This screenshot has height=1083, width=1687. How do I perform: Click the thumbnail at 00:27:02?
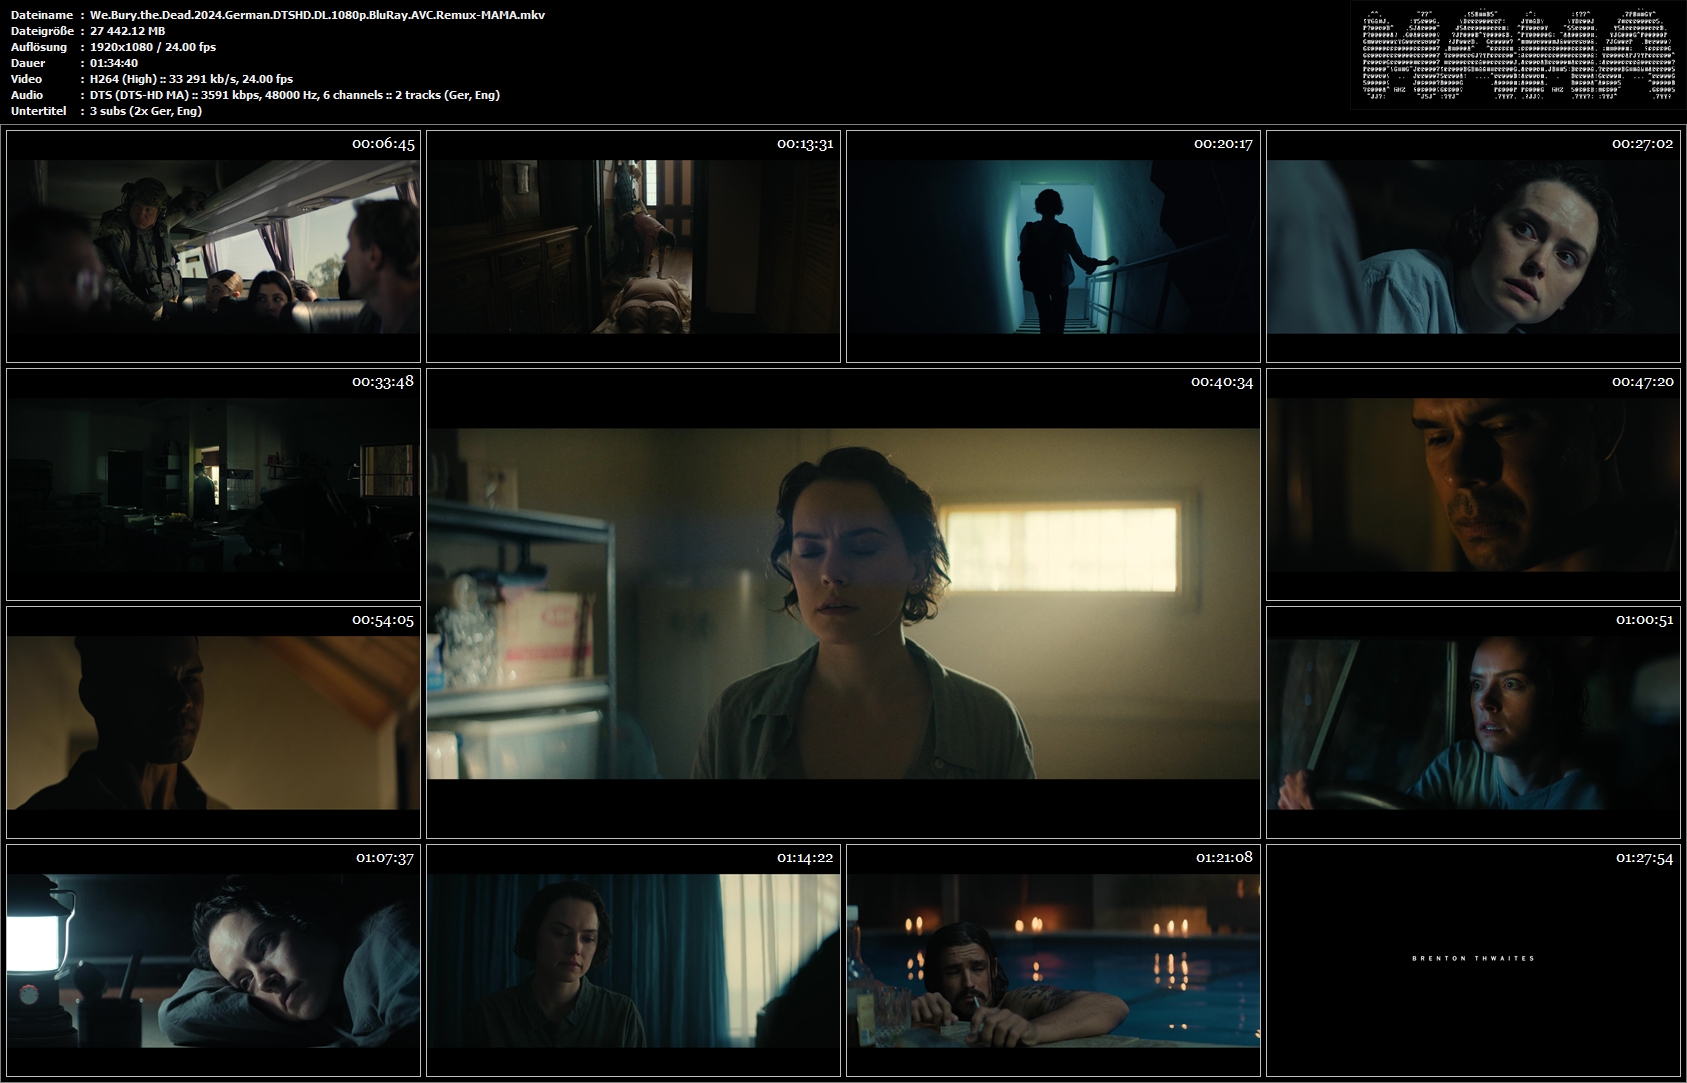coord(1473,246)
